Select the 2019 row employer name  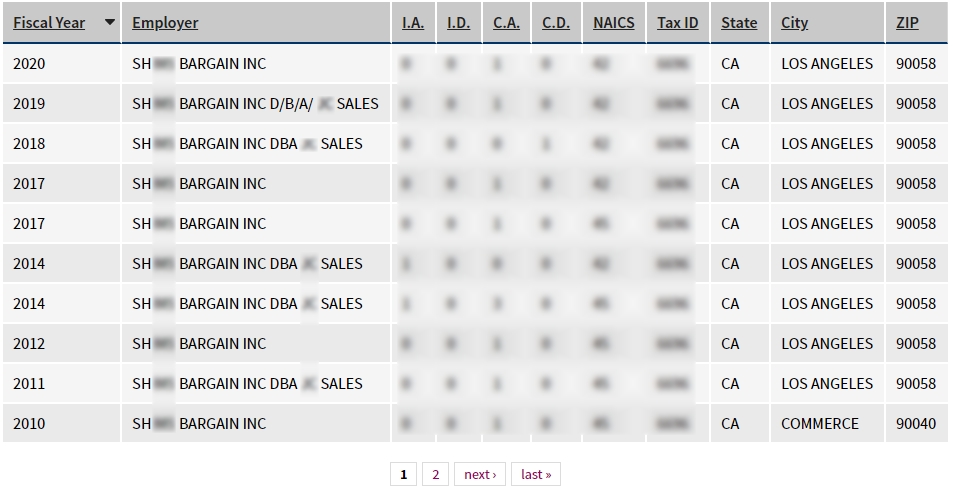(x=255, y=104)
